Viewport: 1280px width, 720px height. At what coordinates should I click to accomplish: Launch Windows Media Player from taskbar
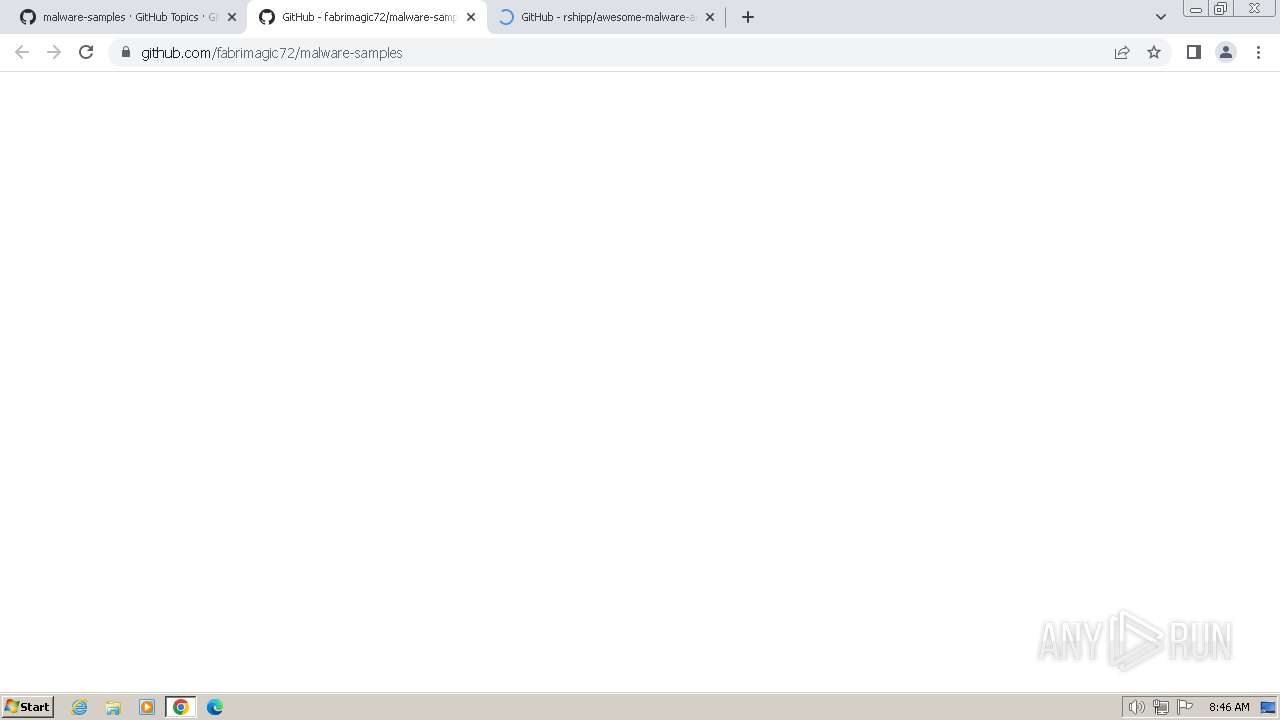(x=147, y=707)
